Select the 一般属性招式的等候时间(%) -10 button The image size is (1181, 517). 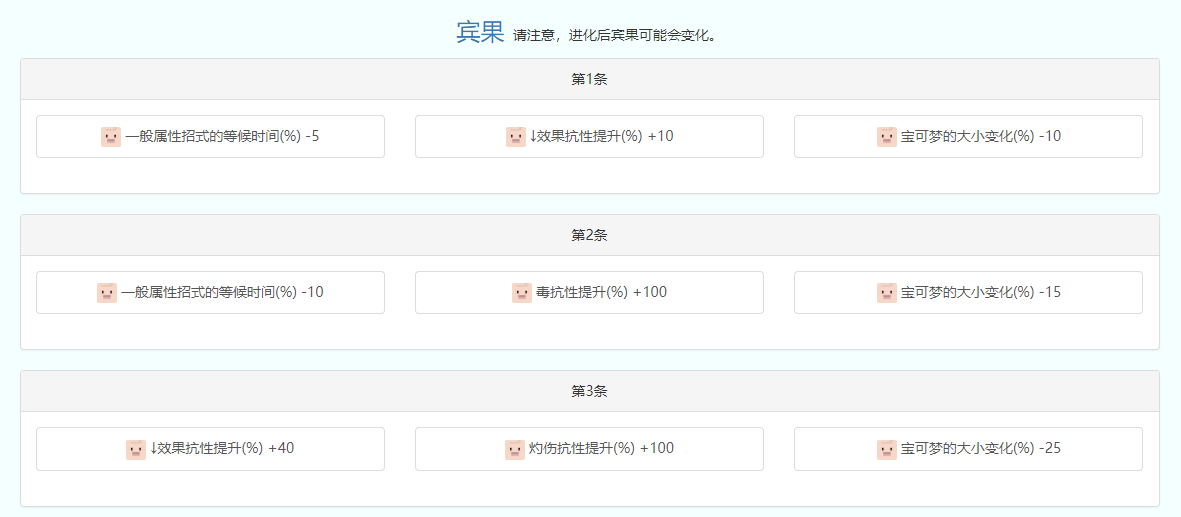(210, 292)
